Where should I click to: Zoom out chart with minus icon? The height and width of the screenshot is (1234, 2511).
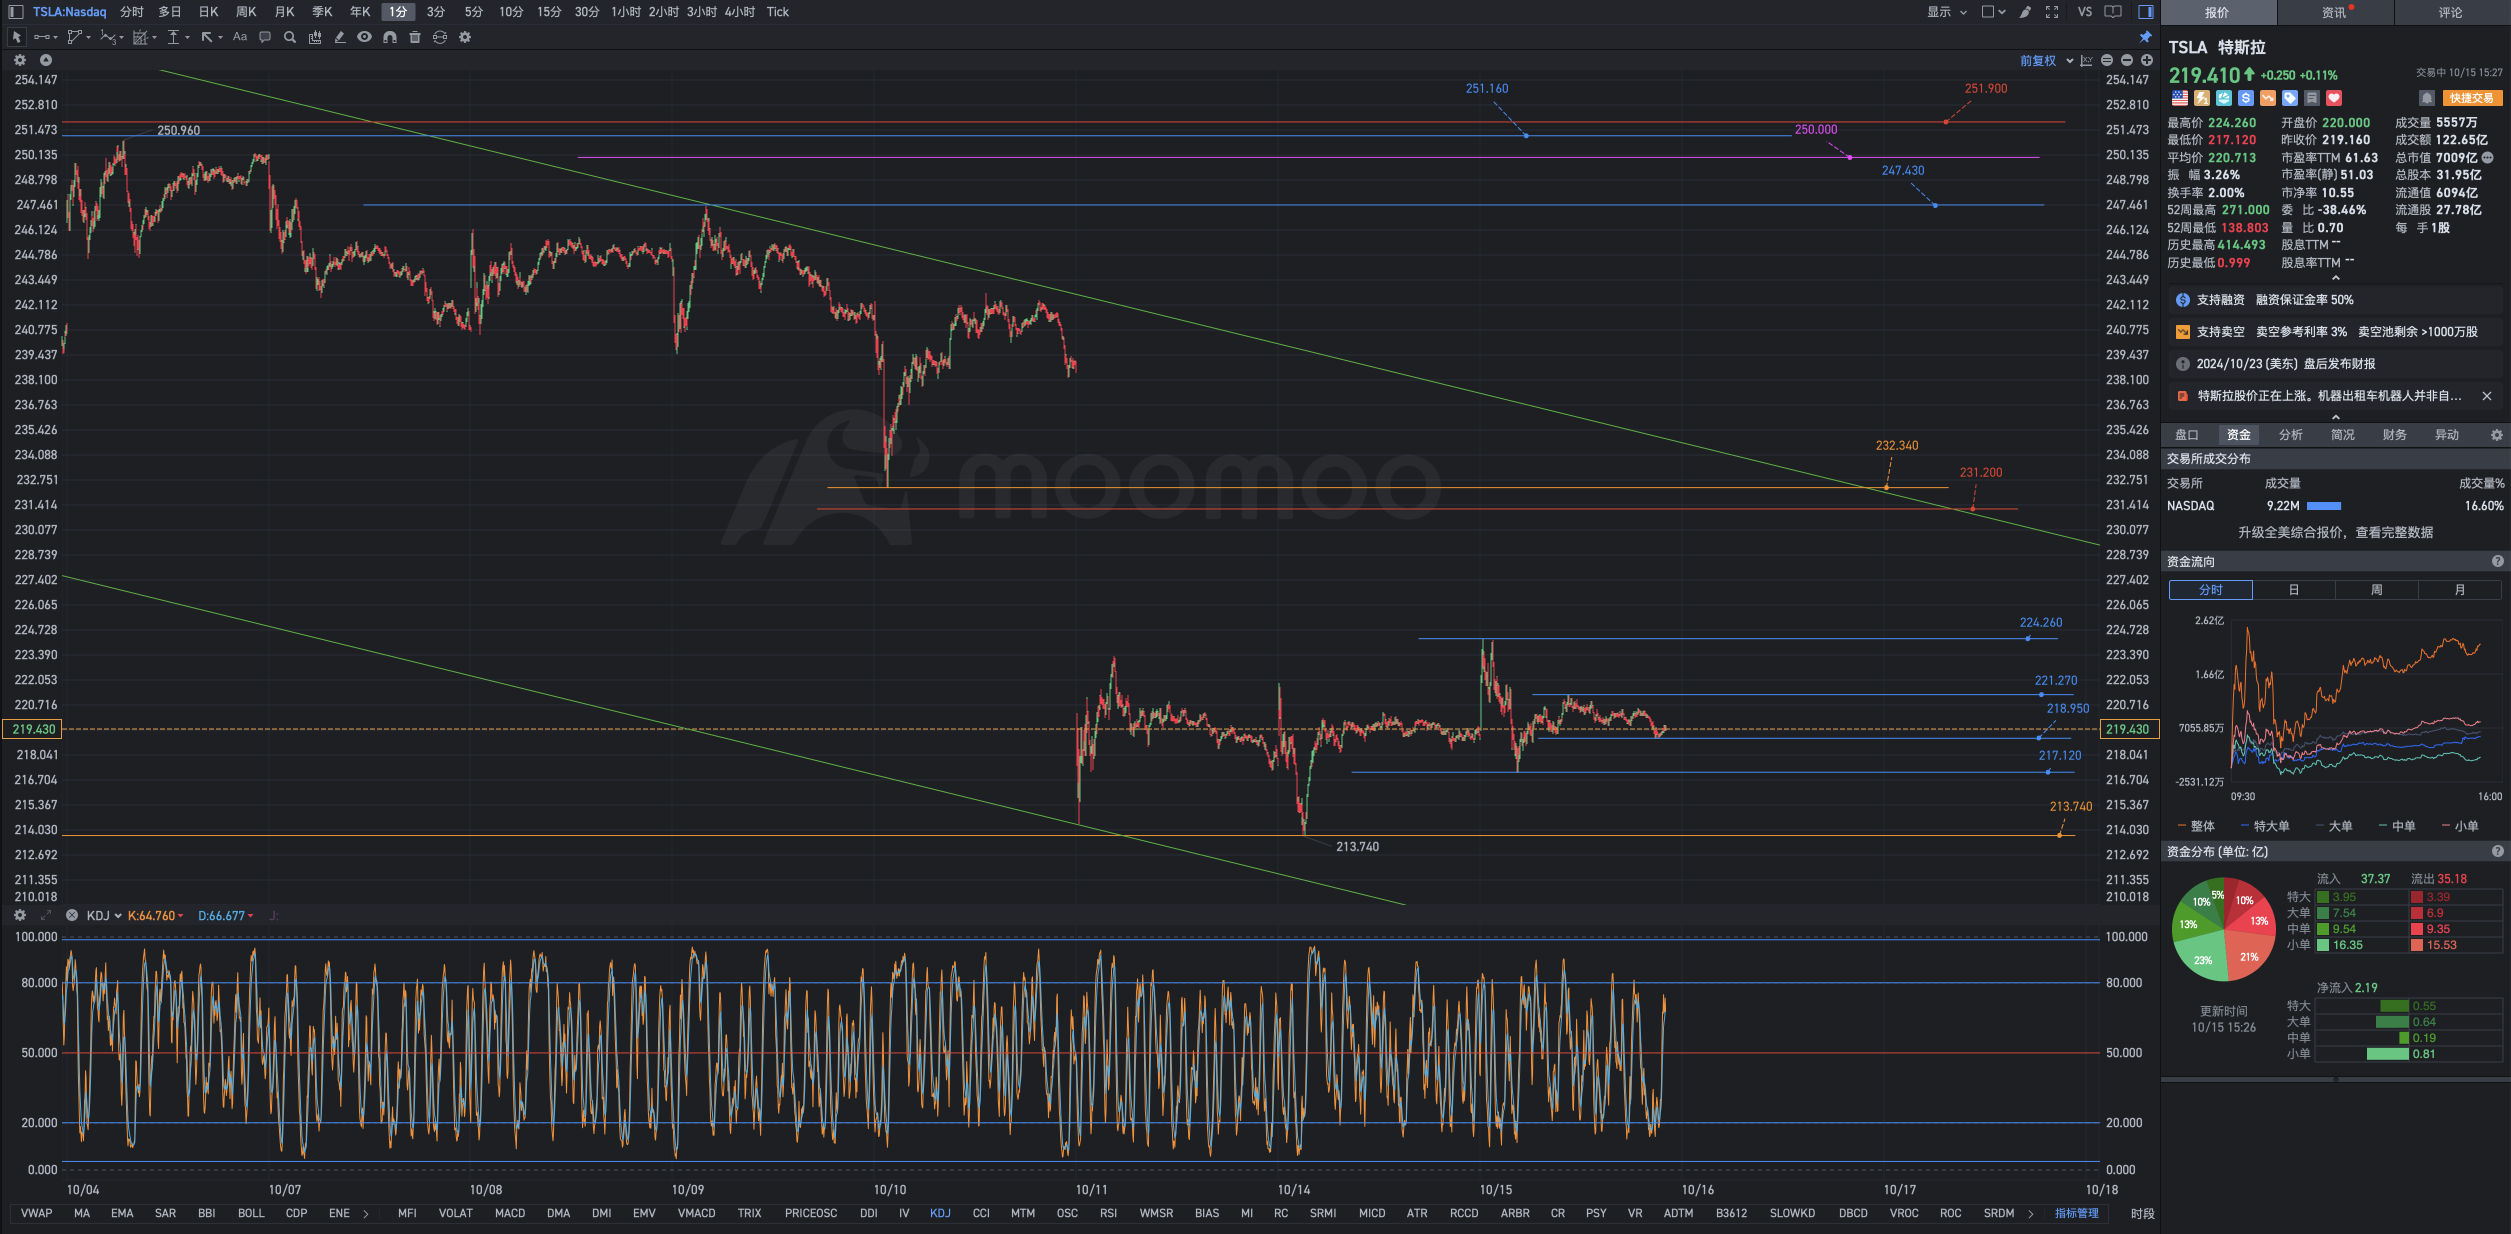point(2127,61)
